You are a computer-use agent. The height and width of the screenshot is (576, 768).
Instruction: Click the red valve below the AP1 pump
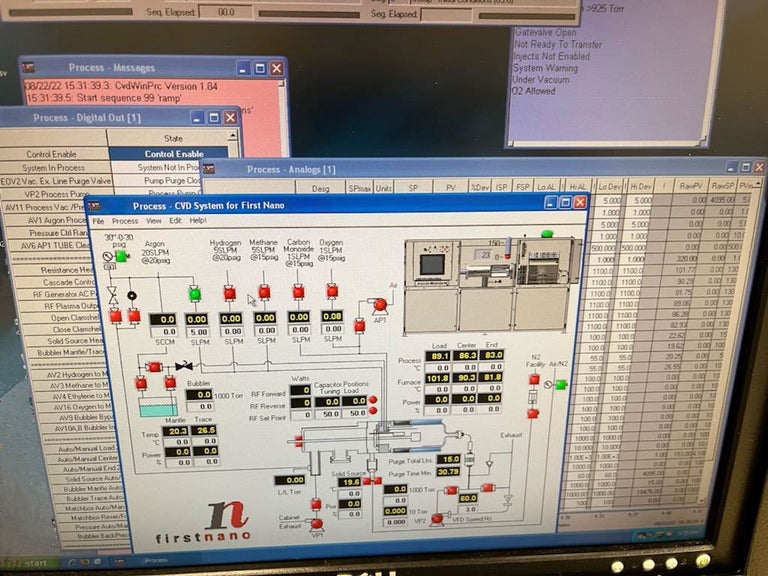360,325
